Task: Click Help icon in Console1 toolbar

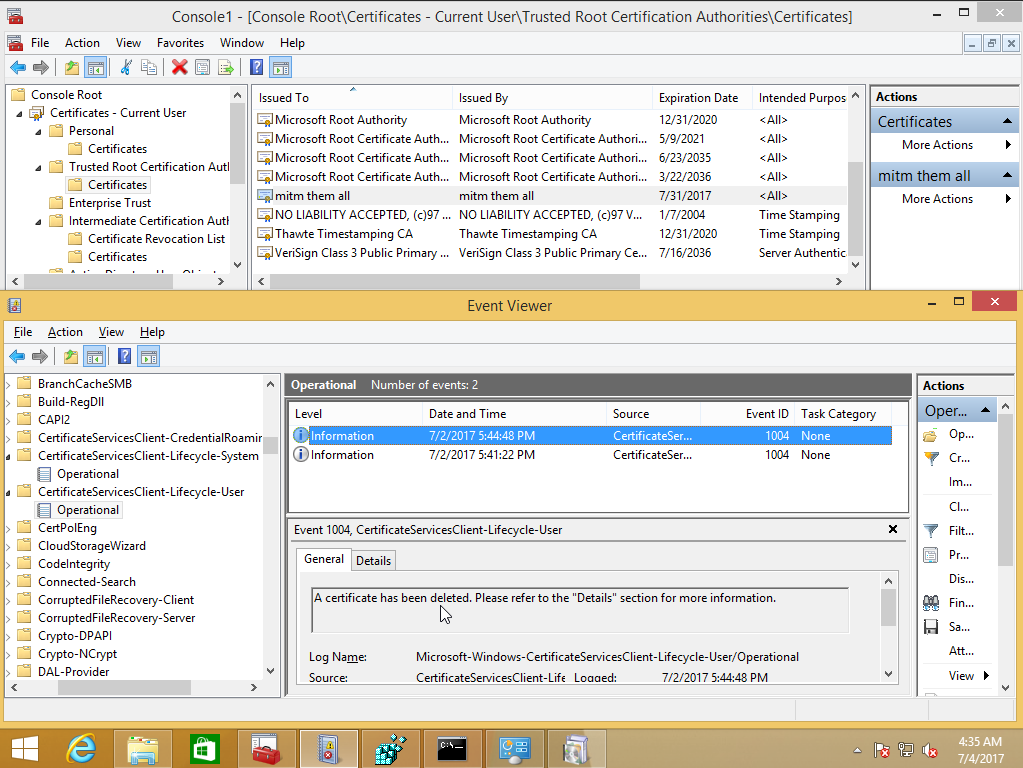Action: coord(256,67)
